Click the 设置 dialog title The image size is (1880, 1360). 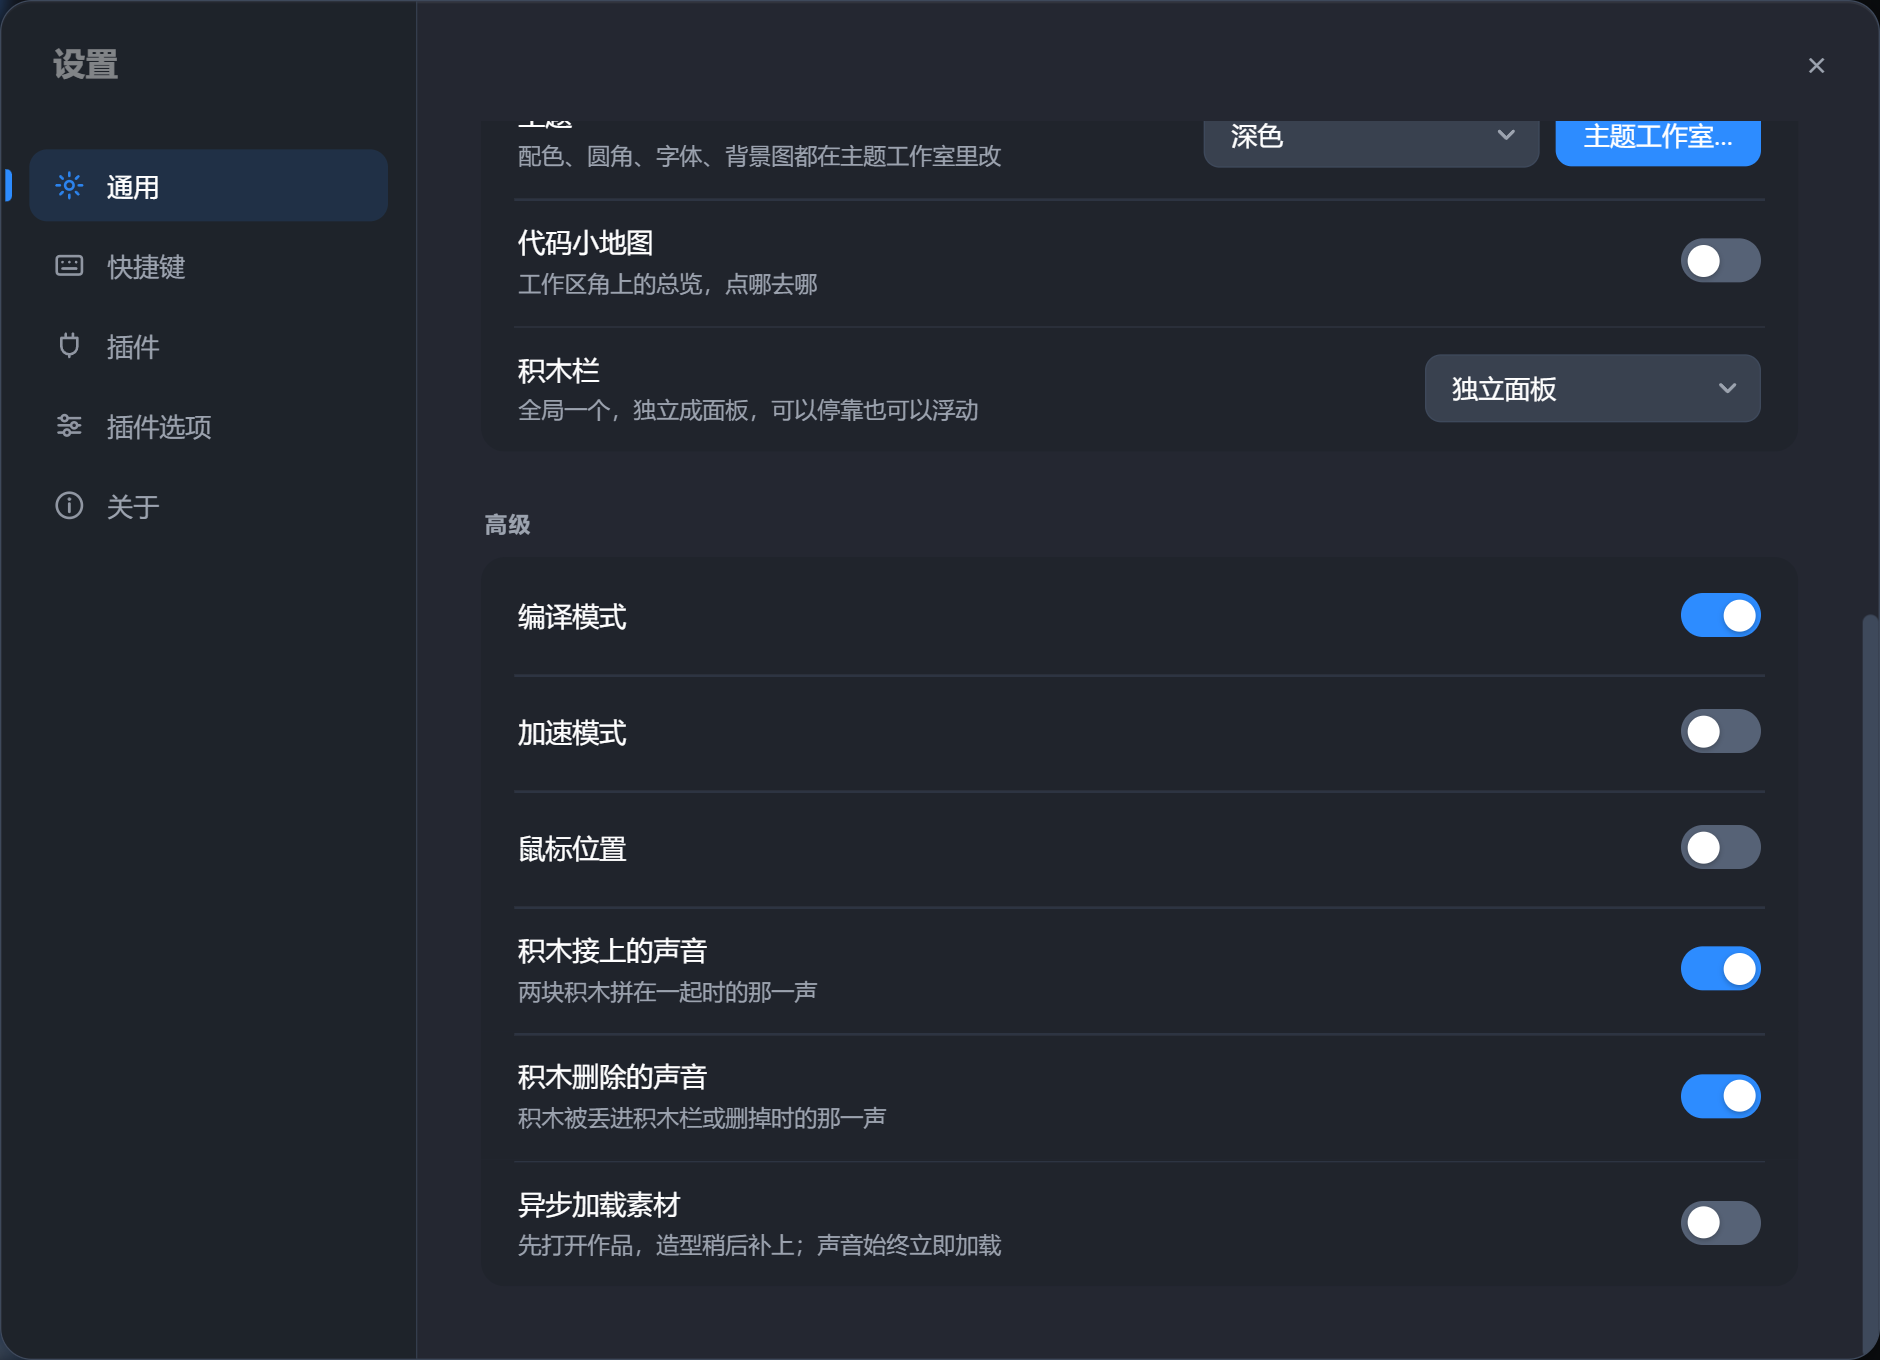(x=85, y=65)
